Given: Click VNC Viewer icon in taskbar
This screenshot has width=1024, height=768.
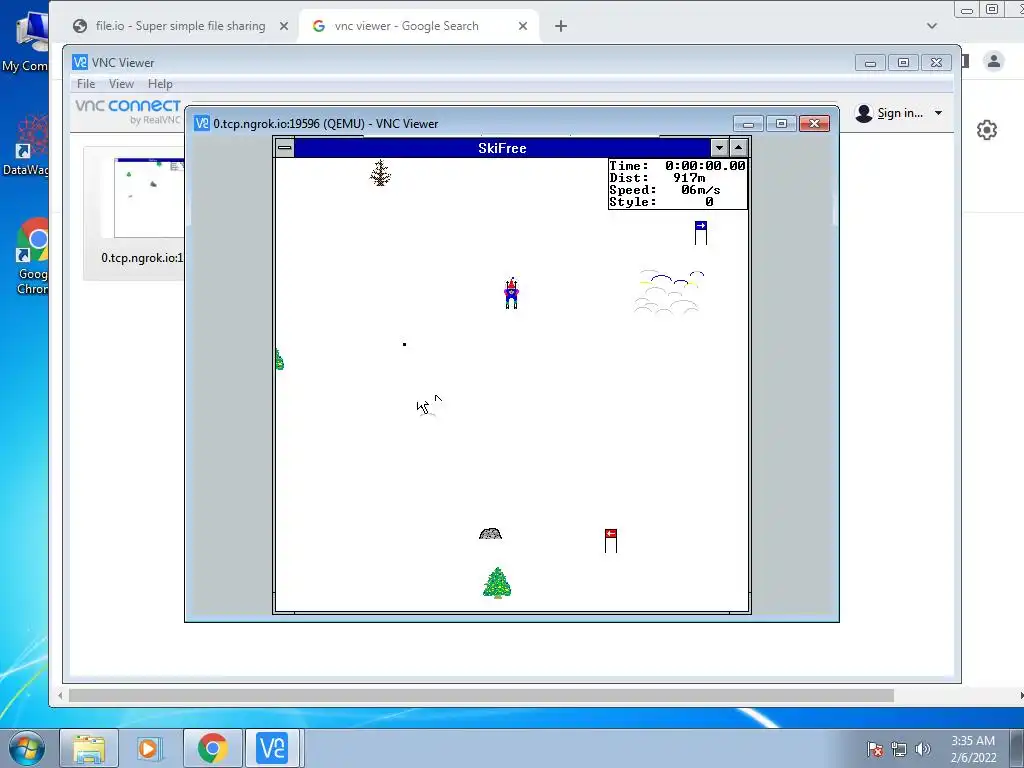Looking at the screenshot, I should 272,748.
